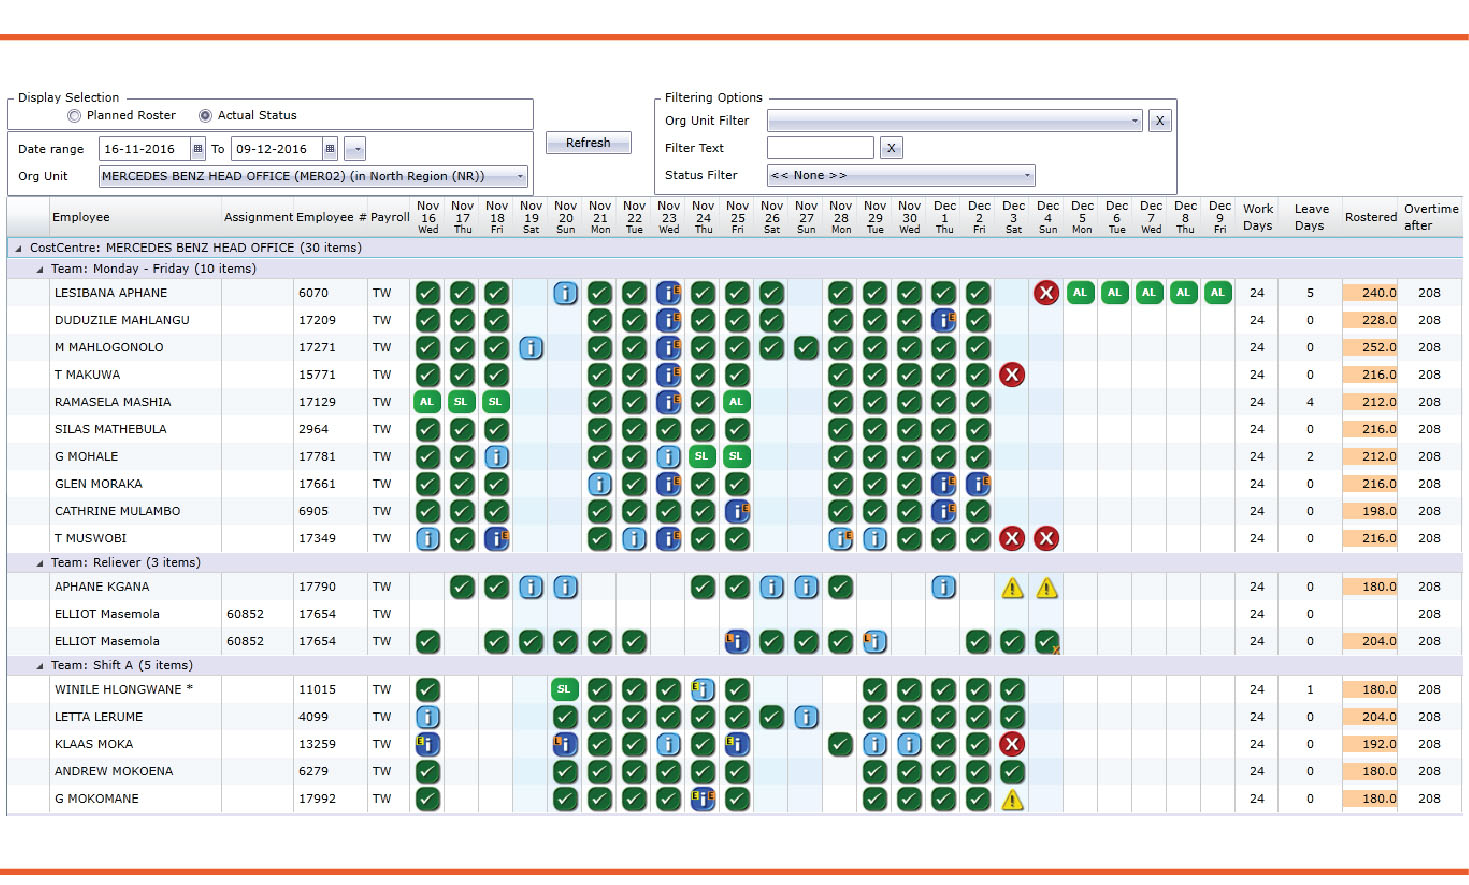Click AL leave icon for Ramasela Mashia Nov 16

pyautogui.click(x=427, y=402)
